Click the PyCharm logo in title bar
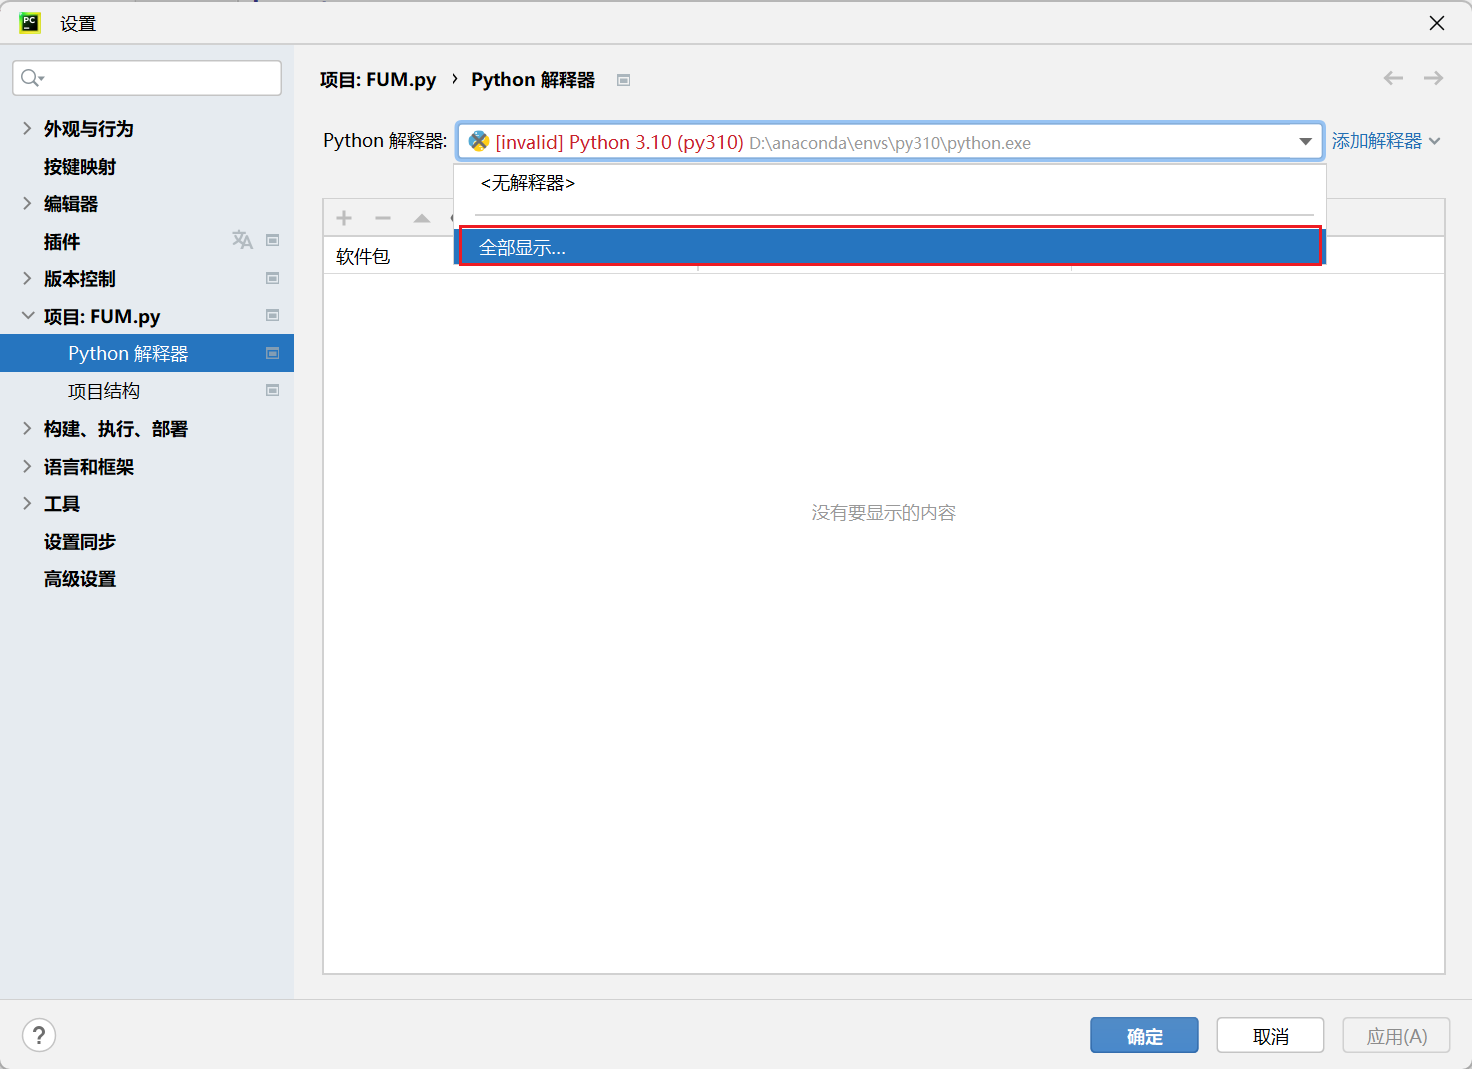Image resolution: width=1472 pixels, height=1069 pixels. 30,22
